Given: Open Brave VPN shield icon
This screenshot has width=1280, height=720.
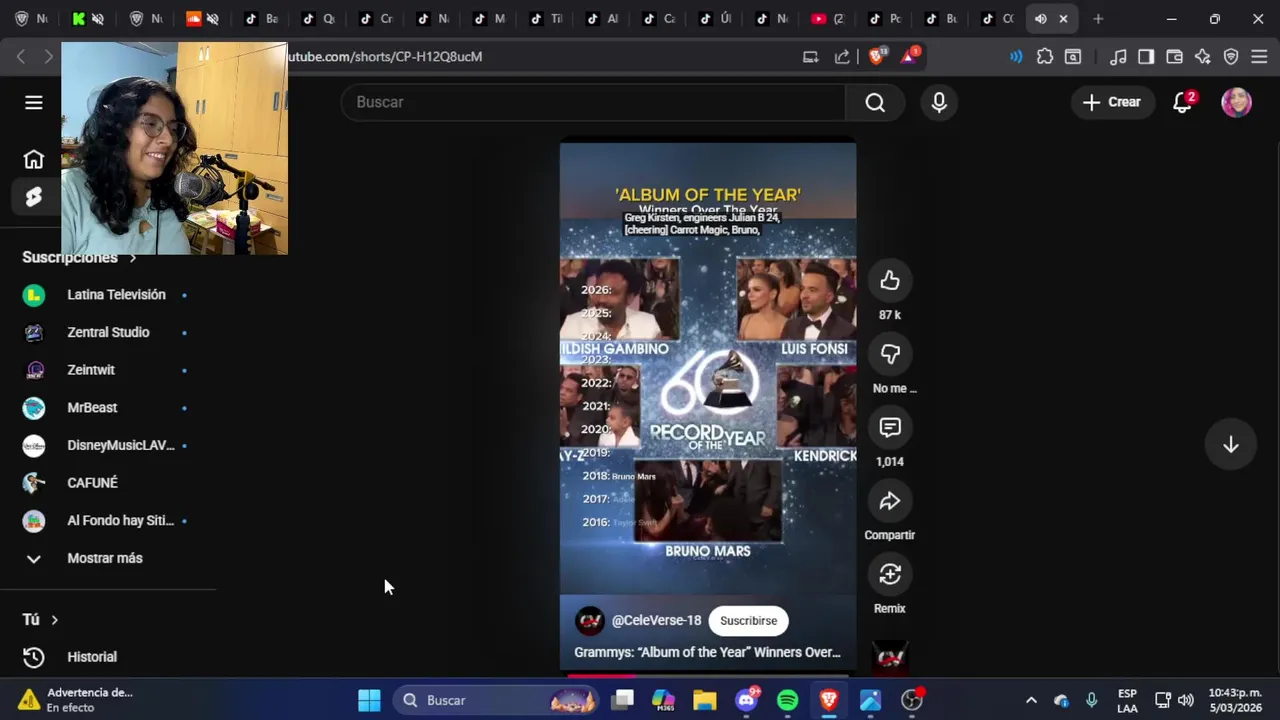Looking at the screenshot, I should coord(1231,57).
